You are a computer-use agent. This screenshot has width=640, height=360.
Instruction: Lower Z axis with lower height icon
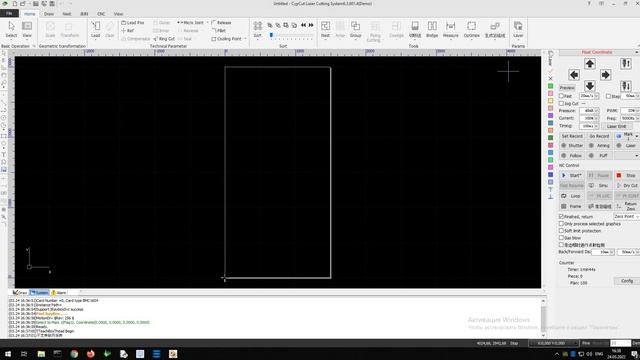[626, 86]
